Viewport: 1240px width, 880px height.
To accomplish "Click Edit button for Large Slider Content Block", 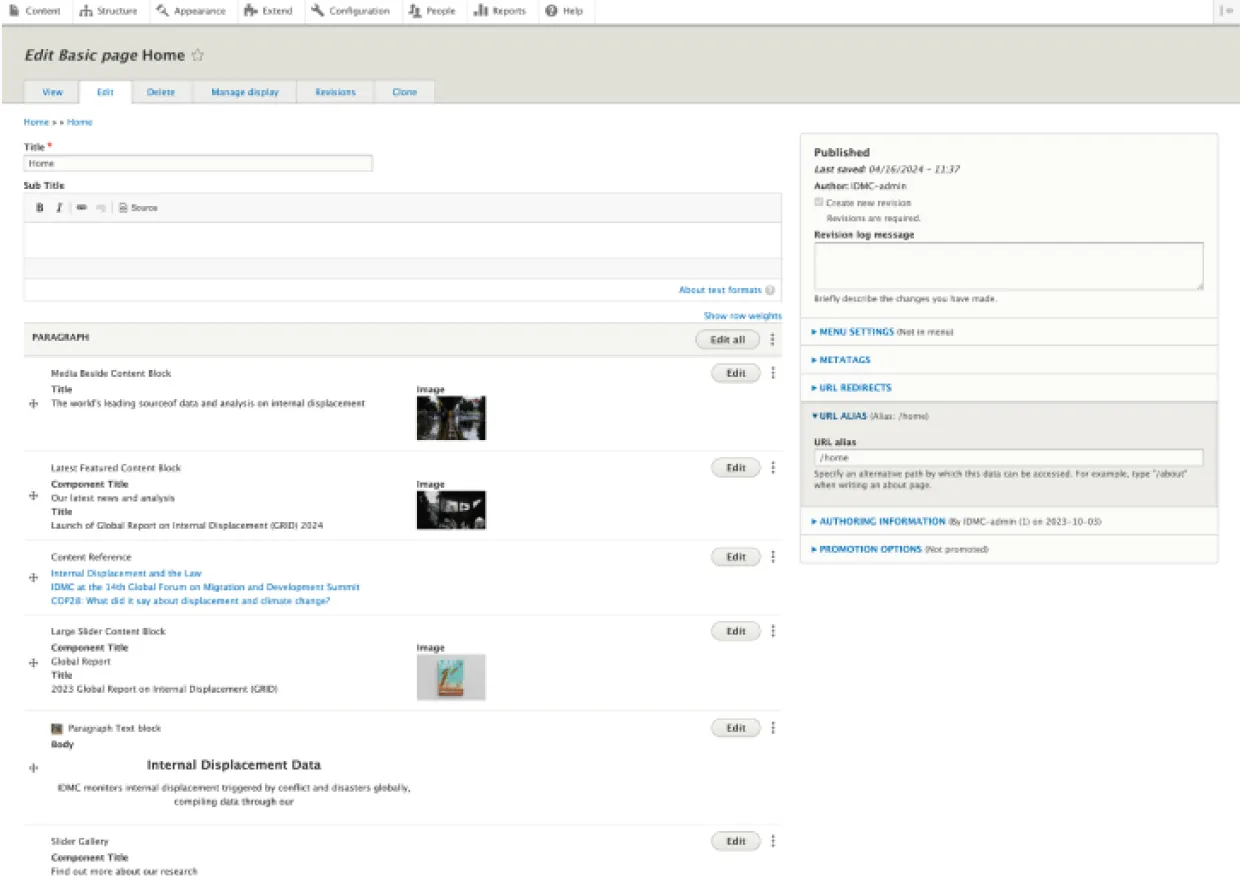I will (736, 631).
